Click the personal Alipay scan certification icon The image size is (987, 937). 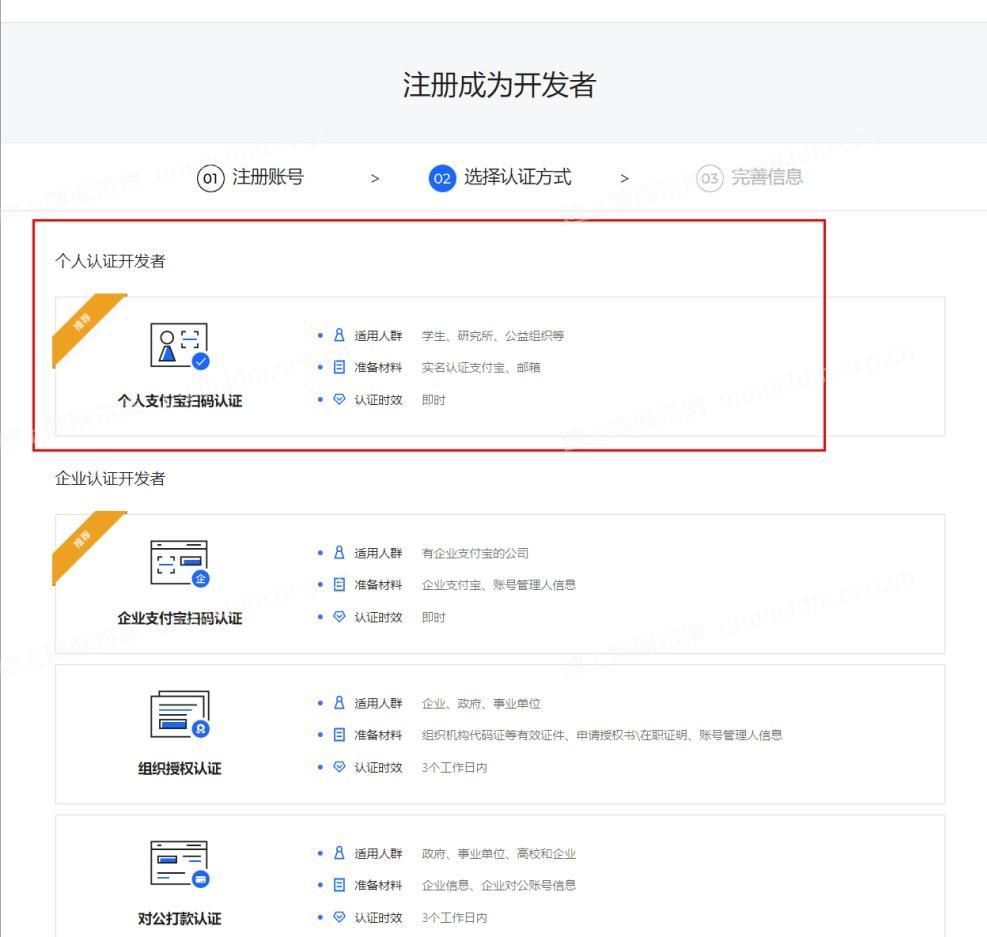click(x=179, y=346)
